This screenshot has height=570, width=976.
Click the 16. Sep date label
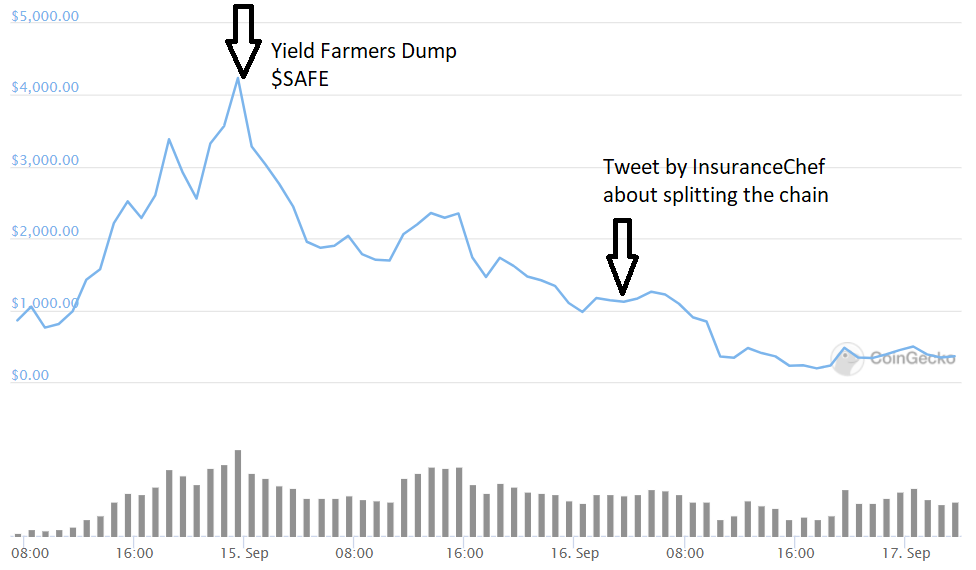[x=575, y=553]
